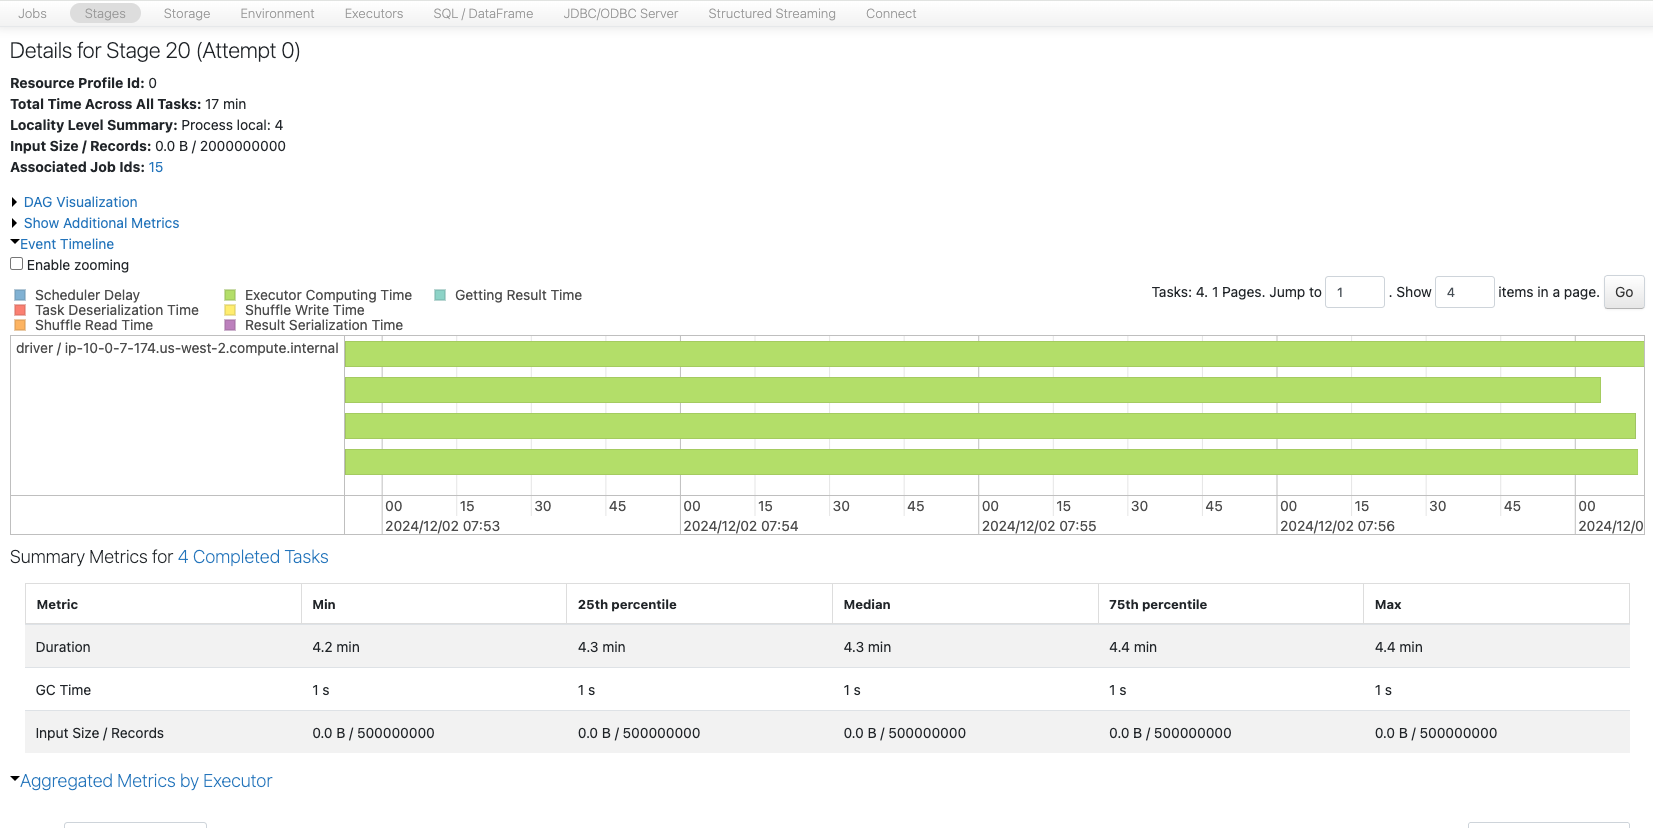Open the Jobs tab

(x=32, y=14)
